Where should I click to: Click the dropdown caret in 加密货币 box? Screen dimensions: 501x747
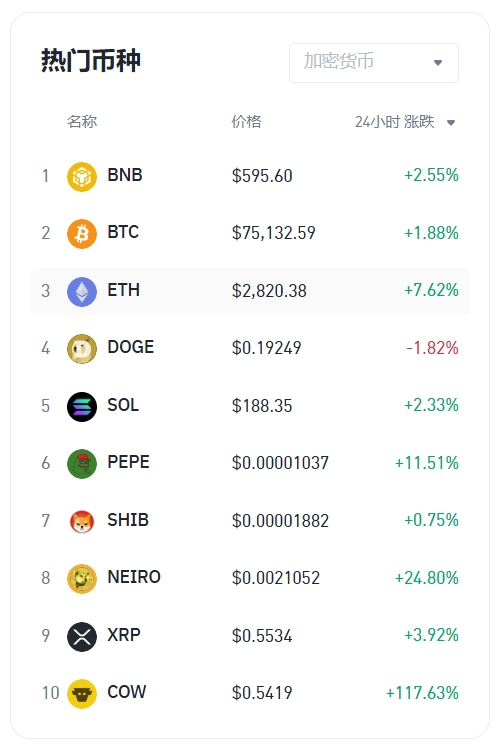point(438,62)
